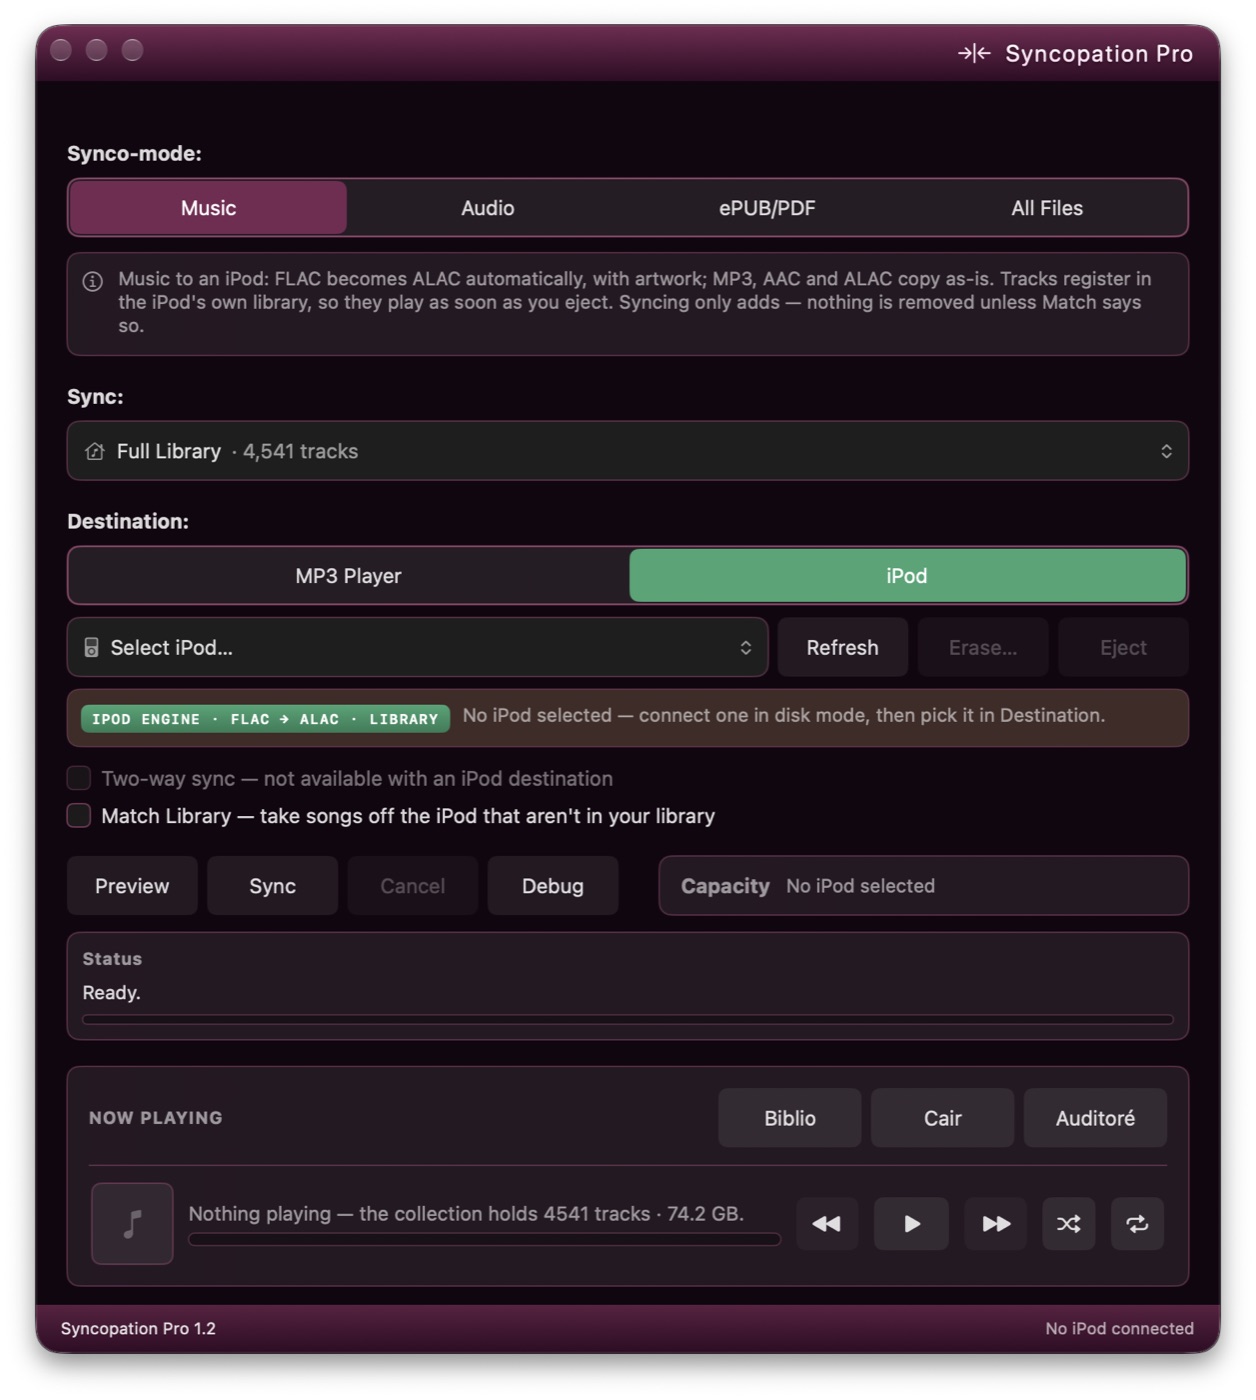Open the Select iPod dropdown
The image size is (1256, 1400).
[x=417, y=648]
